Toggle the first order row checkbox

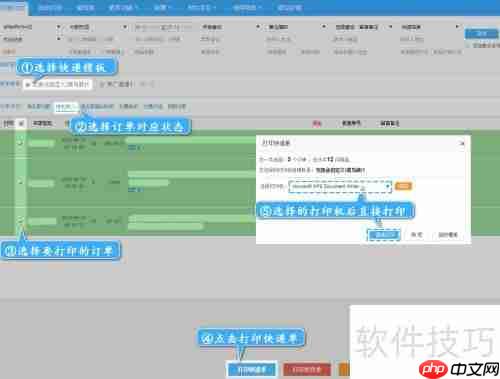(x=20, y=143)
